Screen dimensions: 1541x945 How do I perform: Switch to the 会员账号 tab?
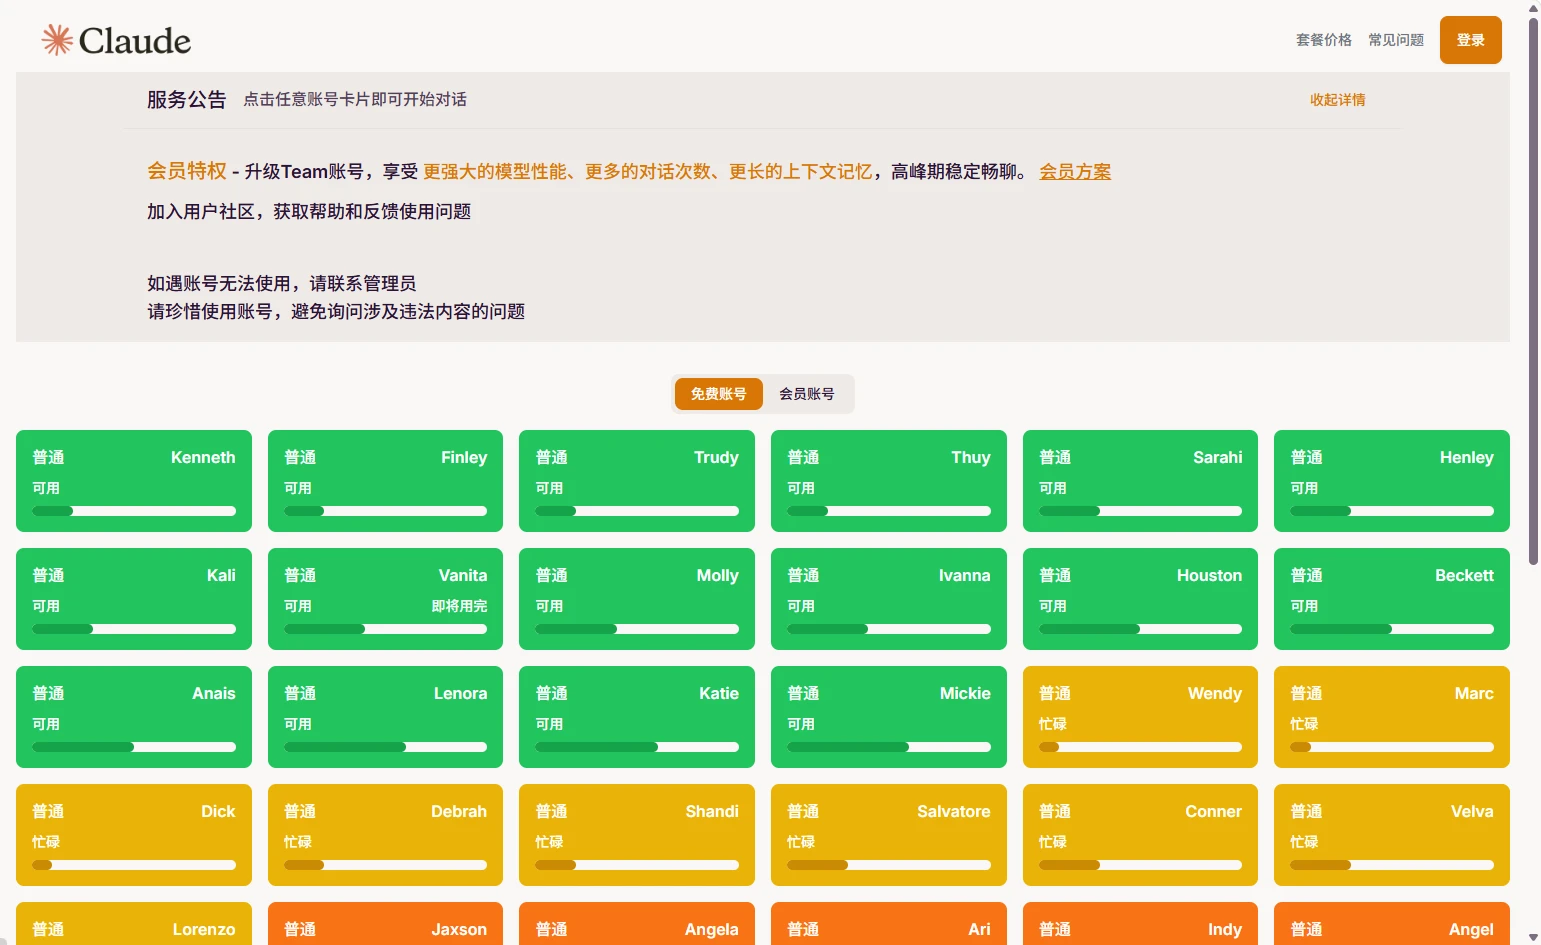click(806, 394)
